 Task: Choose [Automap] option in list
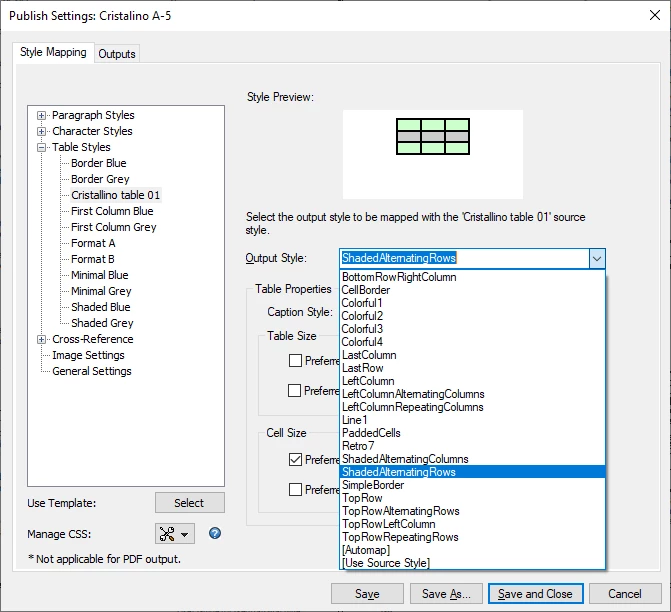tap(472, 550)
